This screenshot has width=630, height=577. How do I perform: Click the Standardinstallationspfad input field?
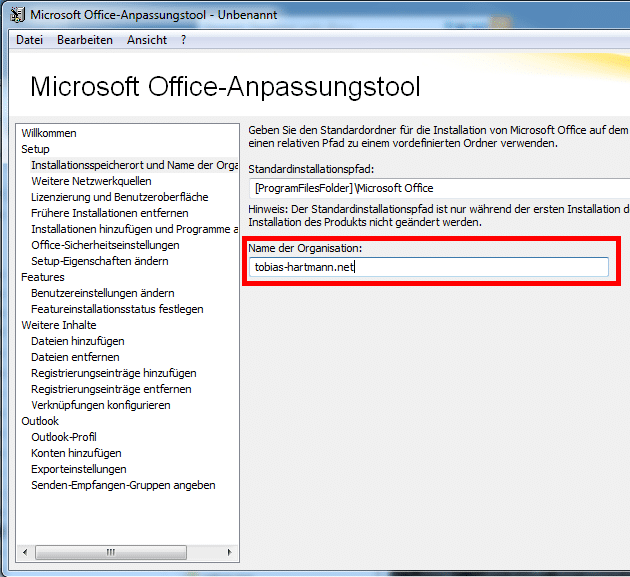tap(439, 188)
